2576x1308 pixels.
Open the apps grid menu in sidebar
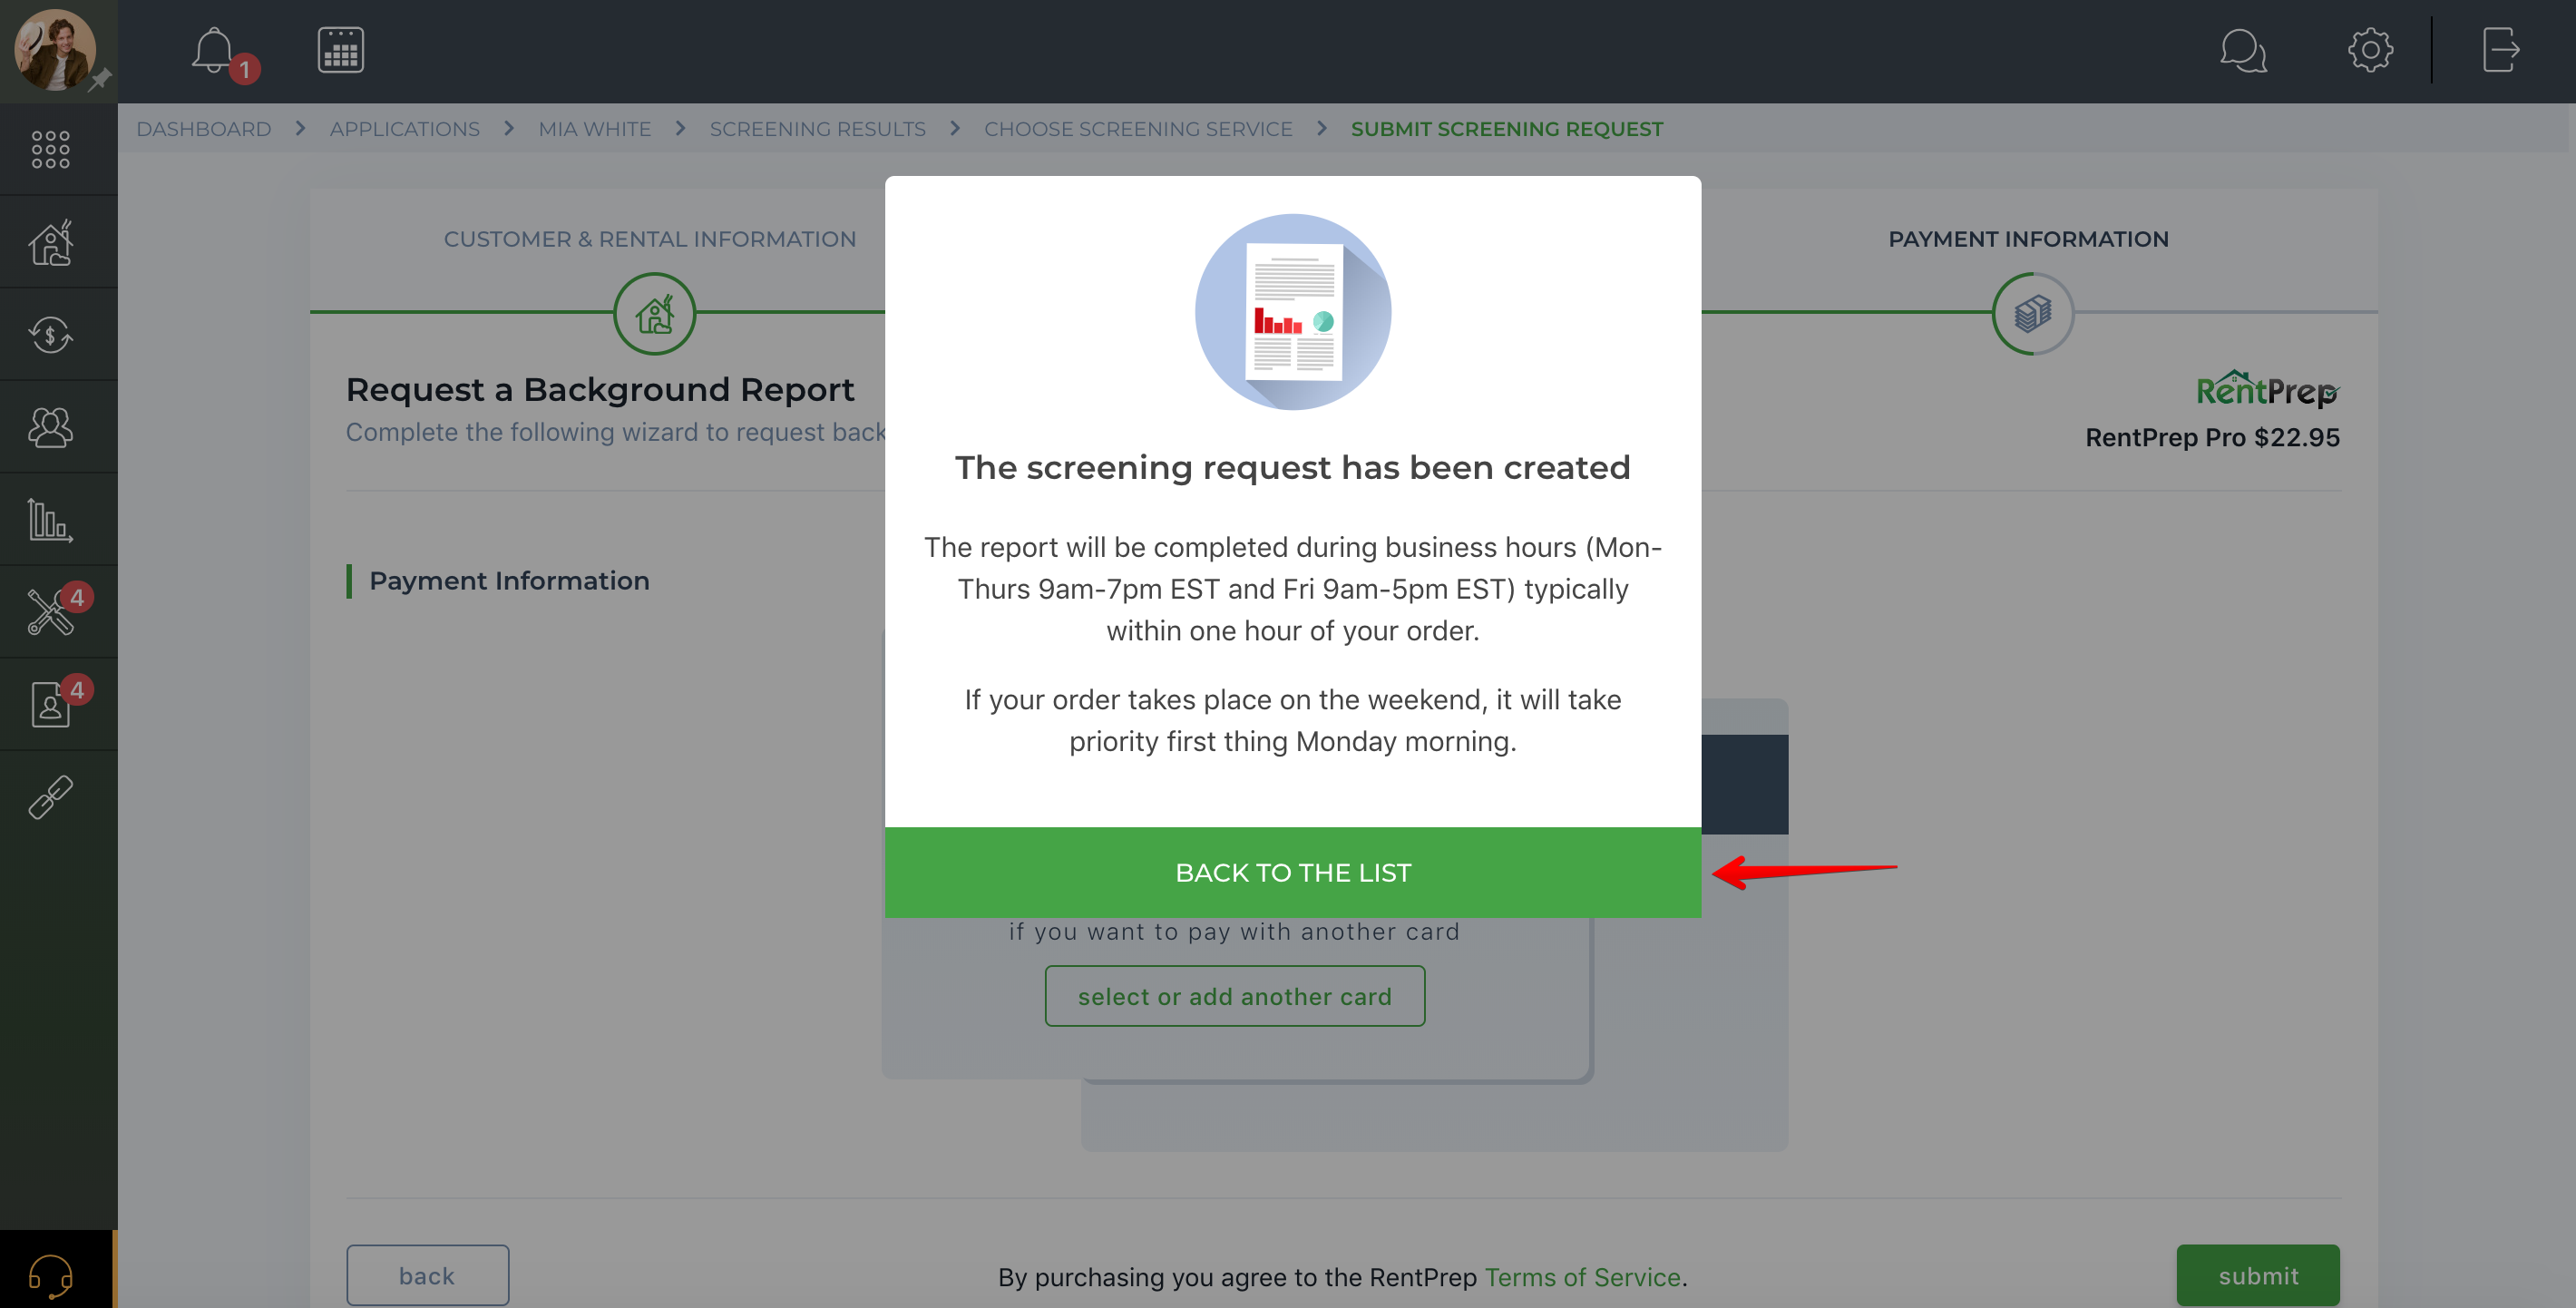(51, 149)
